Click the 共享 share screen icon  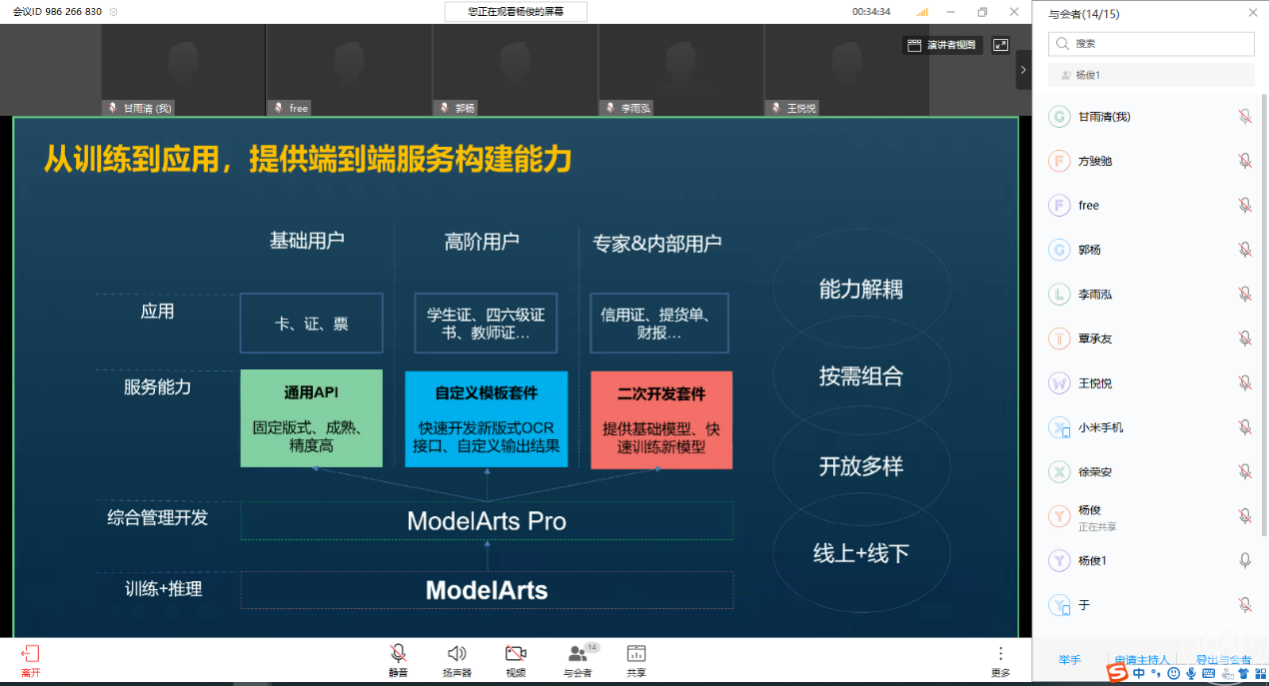[x=636, y=653]
